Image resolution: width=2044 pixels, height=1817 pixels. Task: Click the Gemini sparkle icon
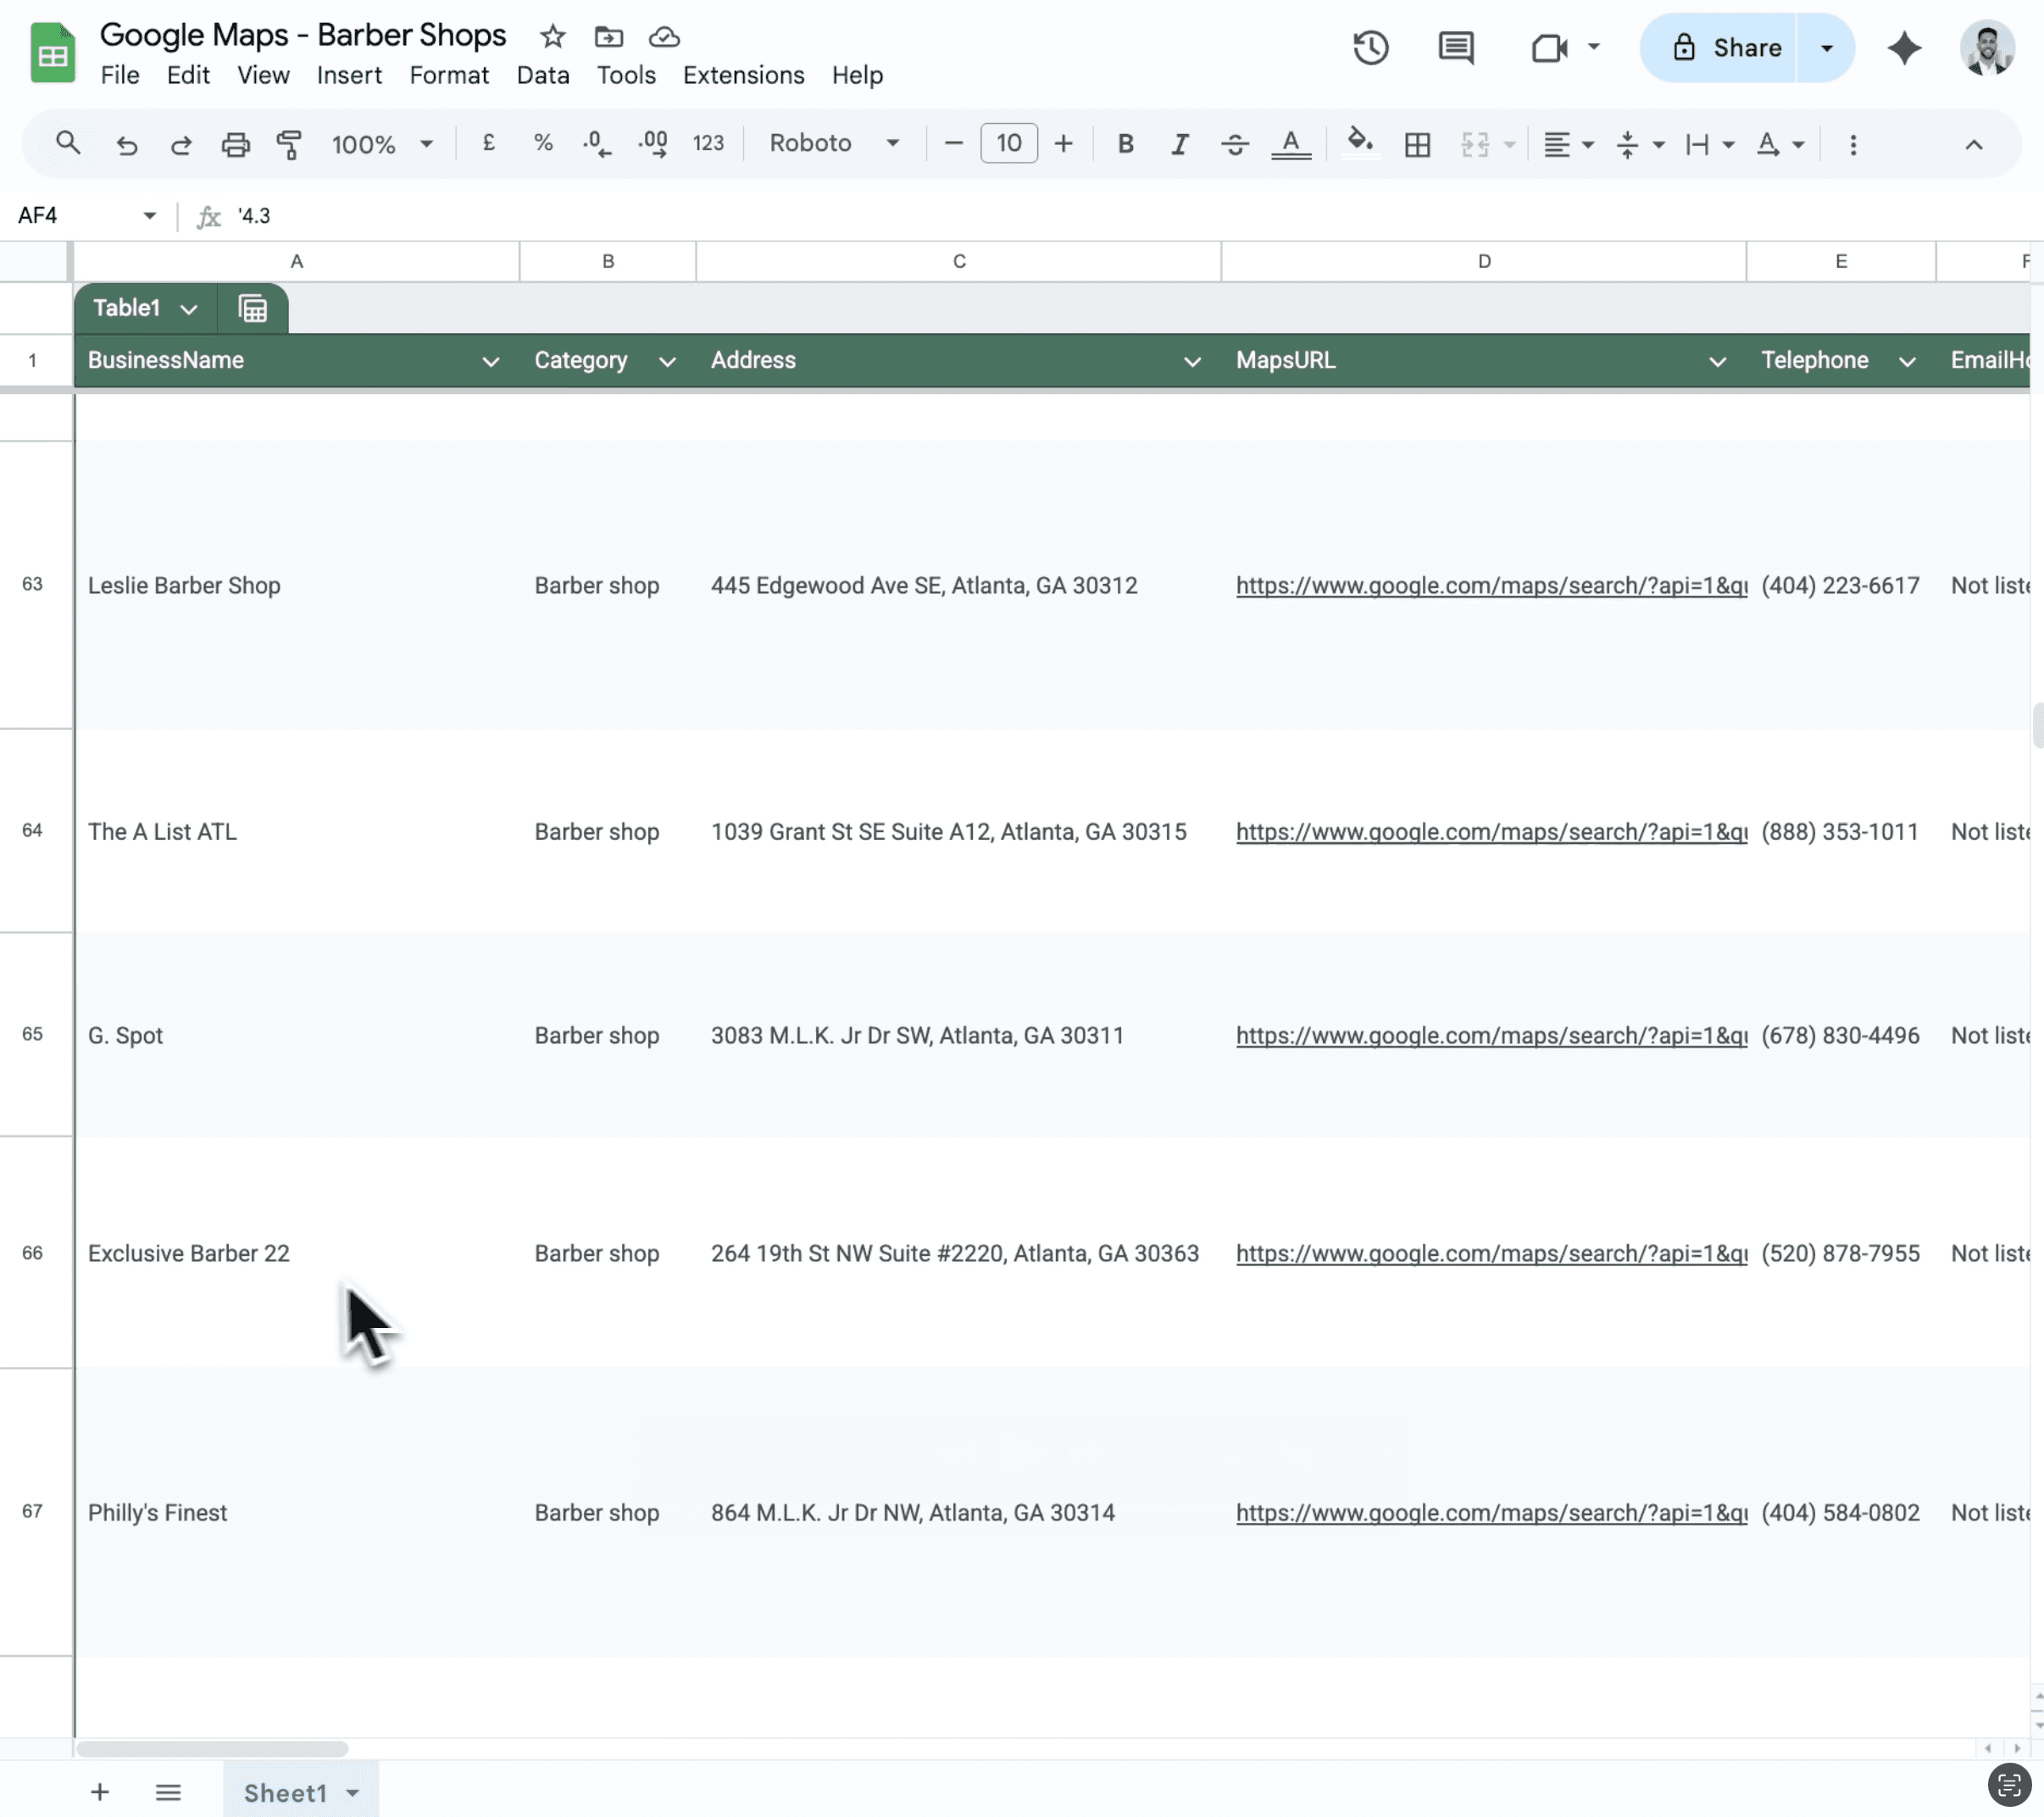(x=1904, y=47)
